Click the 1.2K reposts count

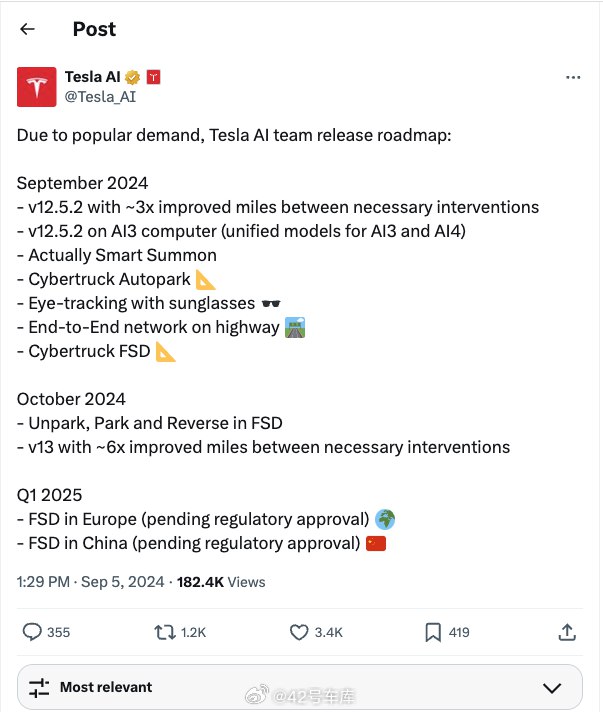[193, 633]
